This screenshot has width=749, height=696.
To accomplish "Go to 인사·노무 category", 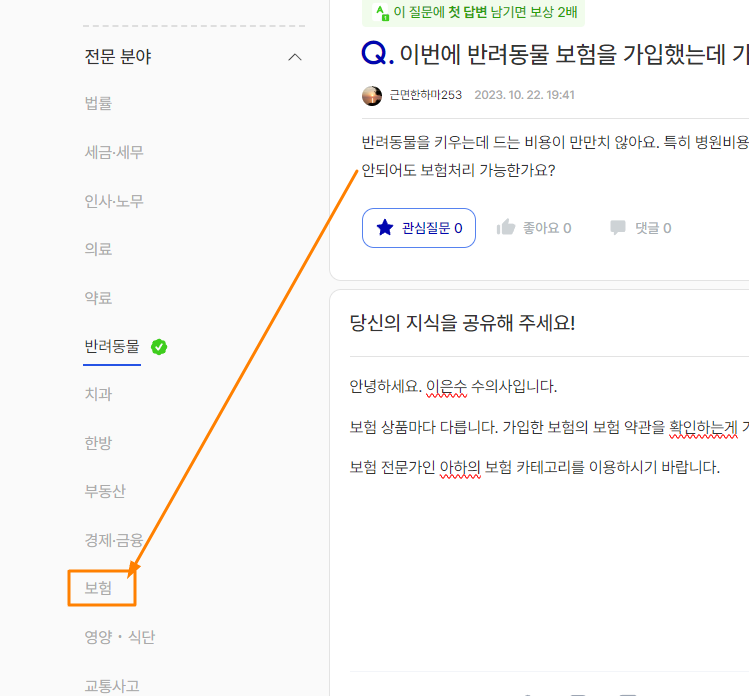I will point(114,201).
